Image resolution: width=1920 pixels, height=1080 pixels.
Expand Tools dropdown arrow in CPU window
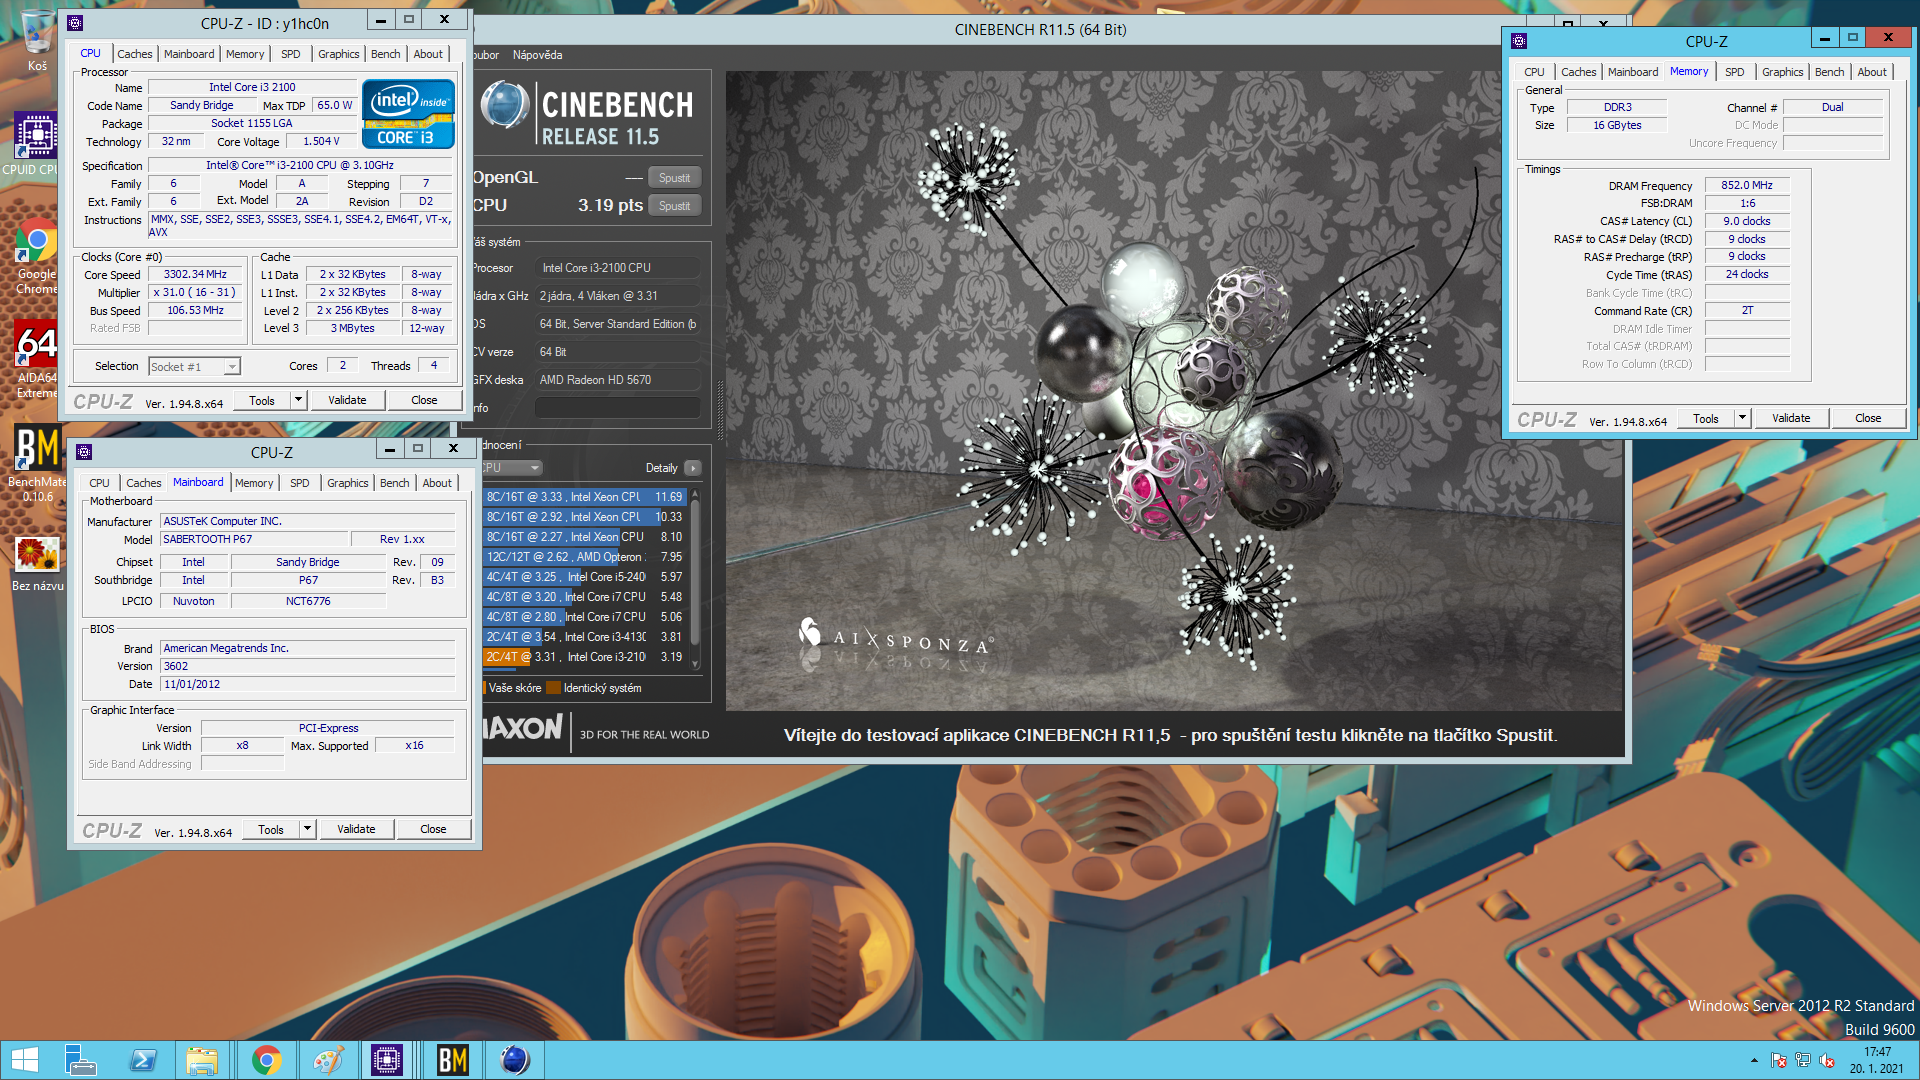pos(298,400)
